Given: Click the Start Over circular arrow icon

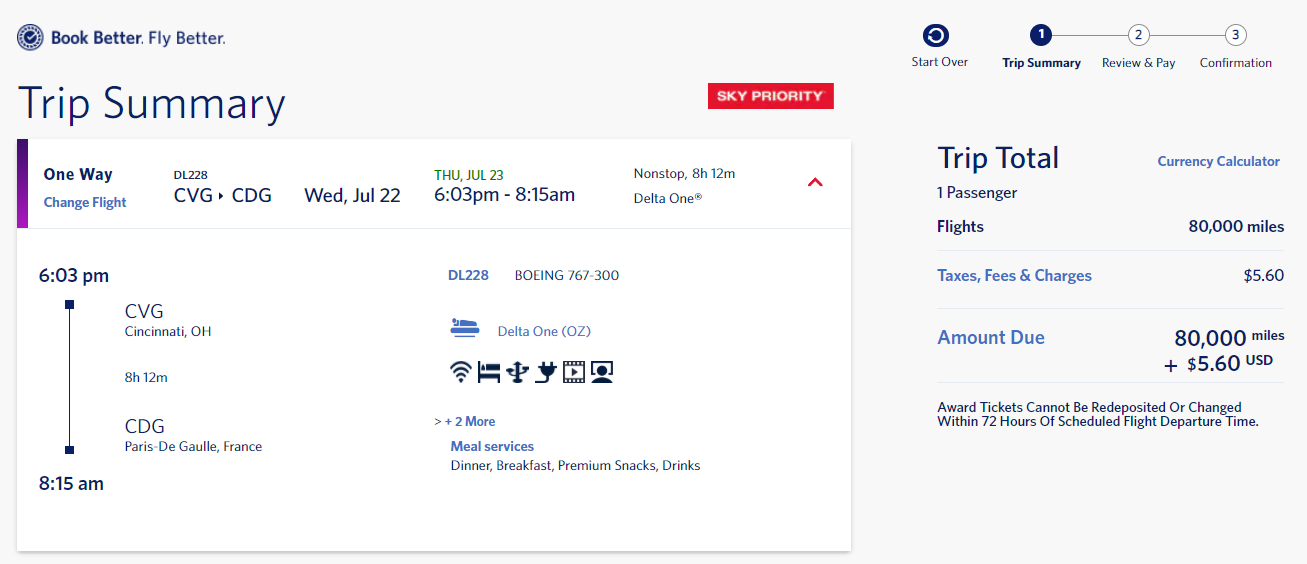Looking at the screenshot, I should pos(936,36).
